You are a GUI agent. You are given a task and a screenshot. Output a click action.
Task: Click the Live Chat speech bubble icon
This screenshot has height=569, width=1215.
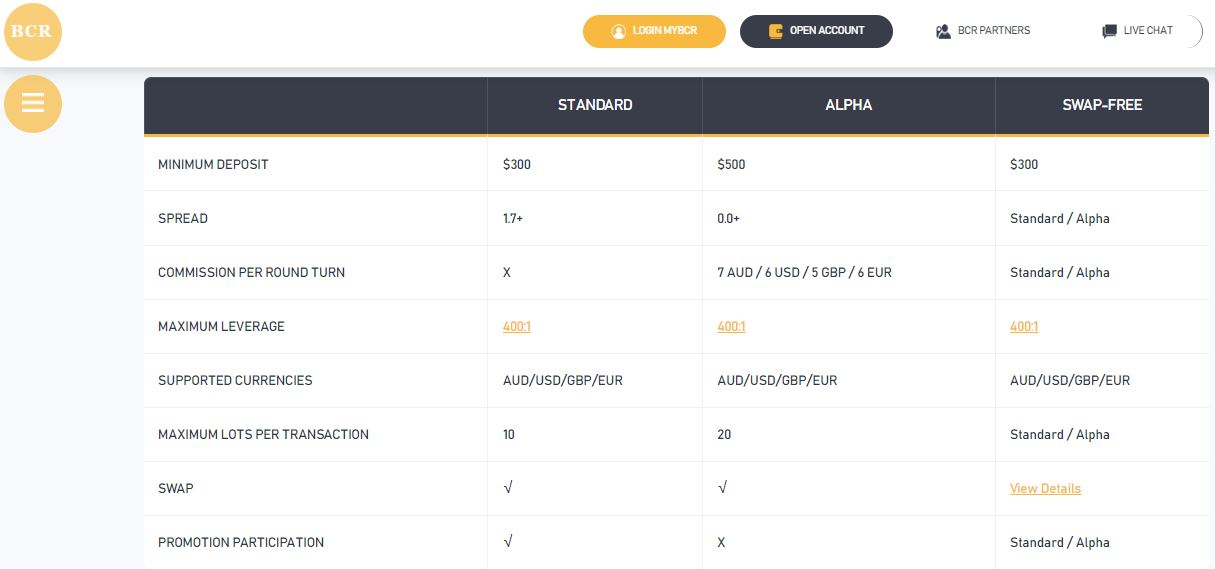(x=1109, y=31)
